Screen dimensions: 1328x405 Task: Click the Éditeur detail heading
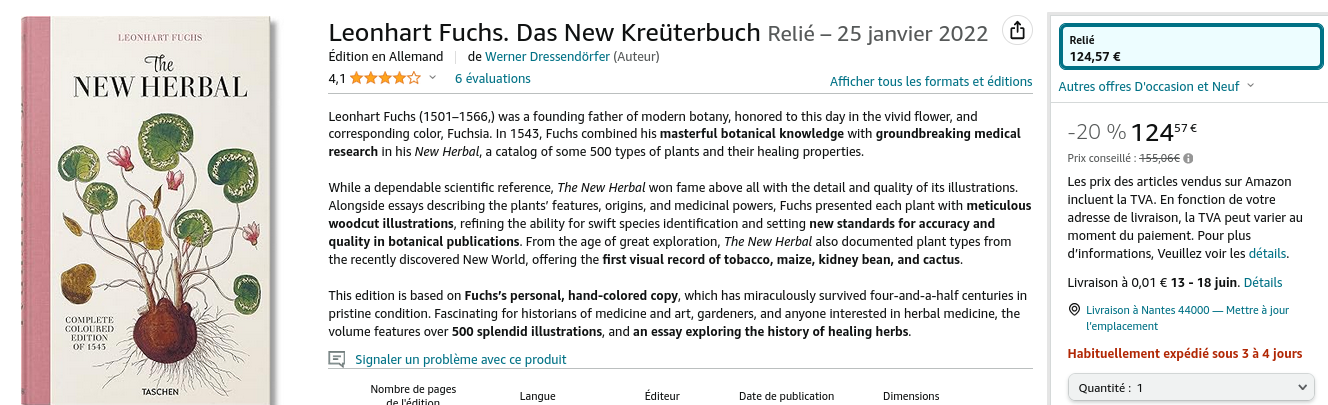662,396
